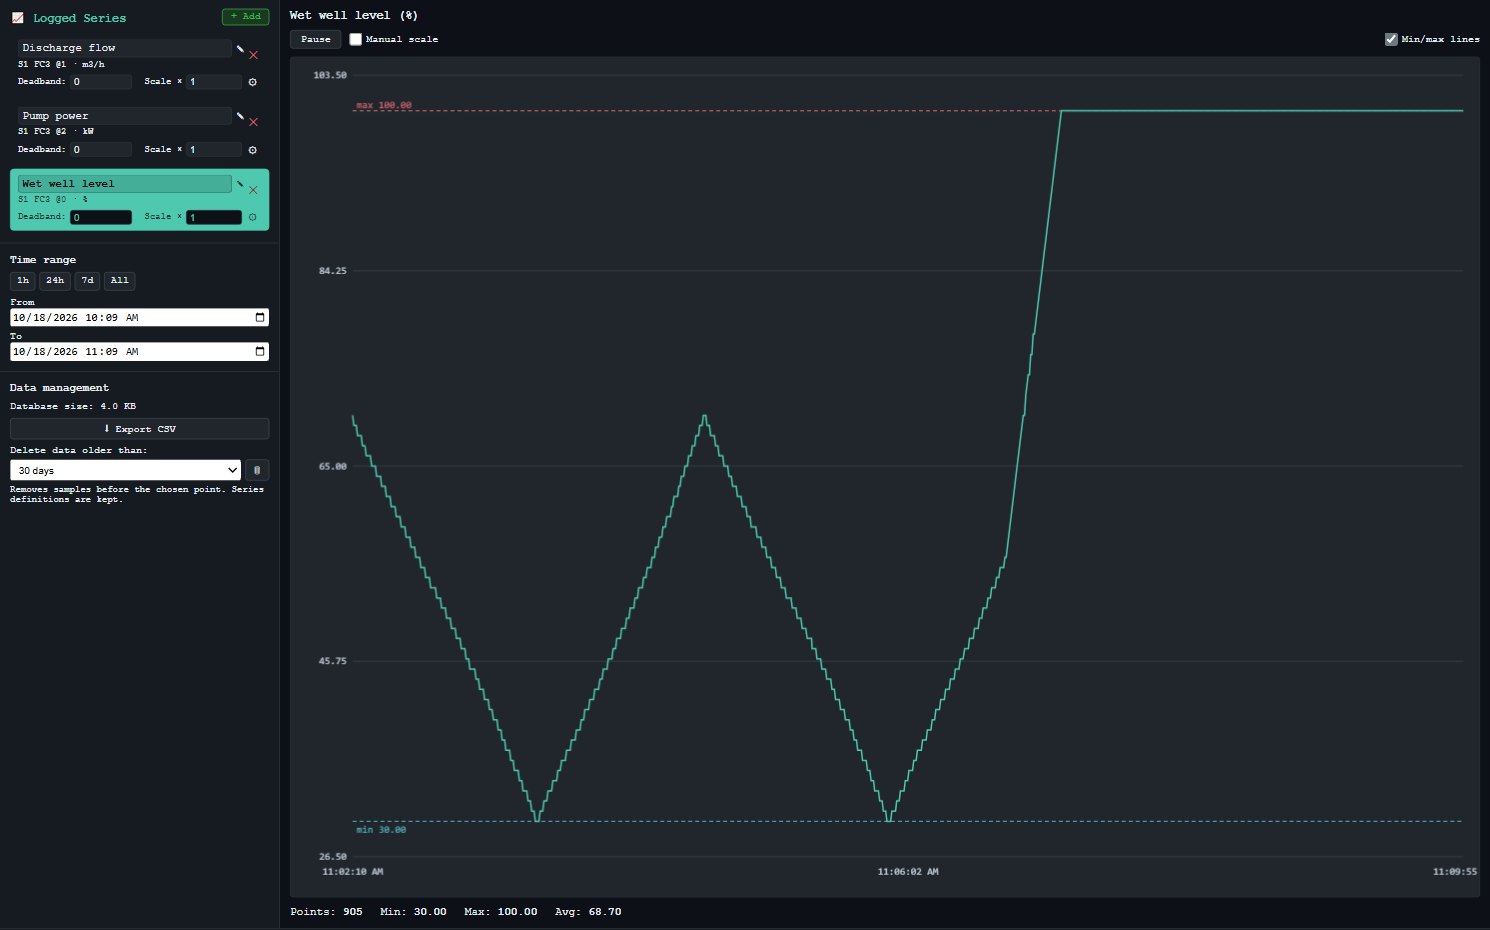Edit Pump power with the pencil icon

point(240,116)
